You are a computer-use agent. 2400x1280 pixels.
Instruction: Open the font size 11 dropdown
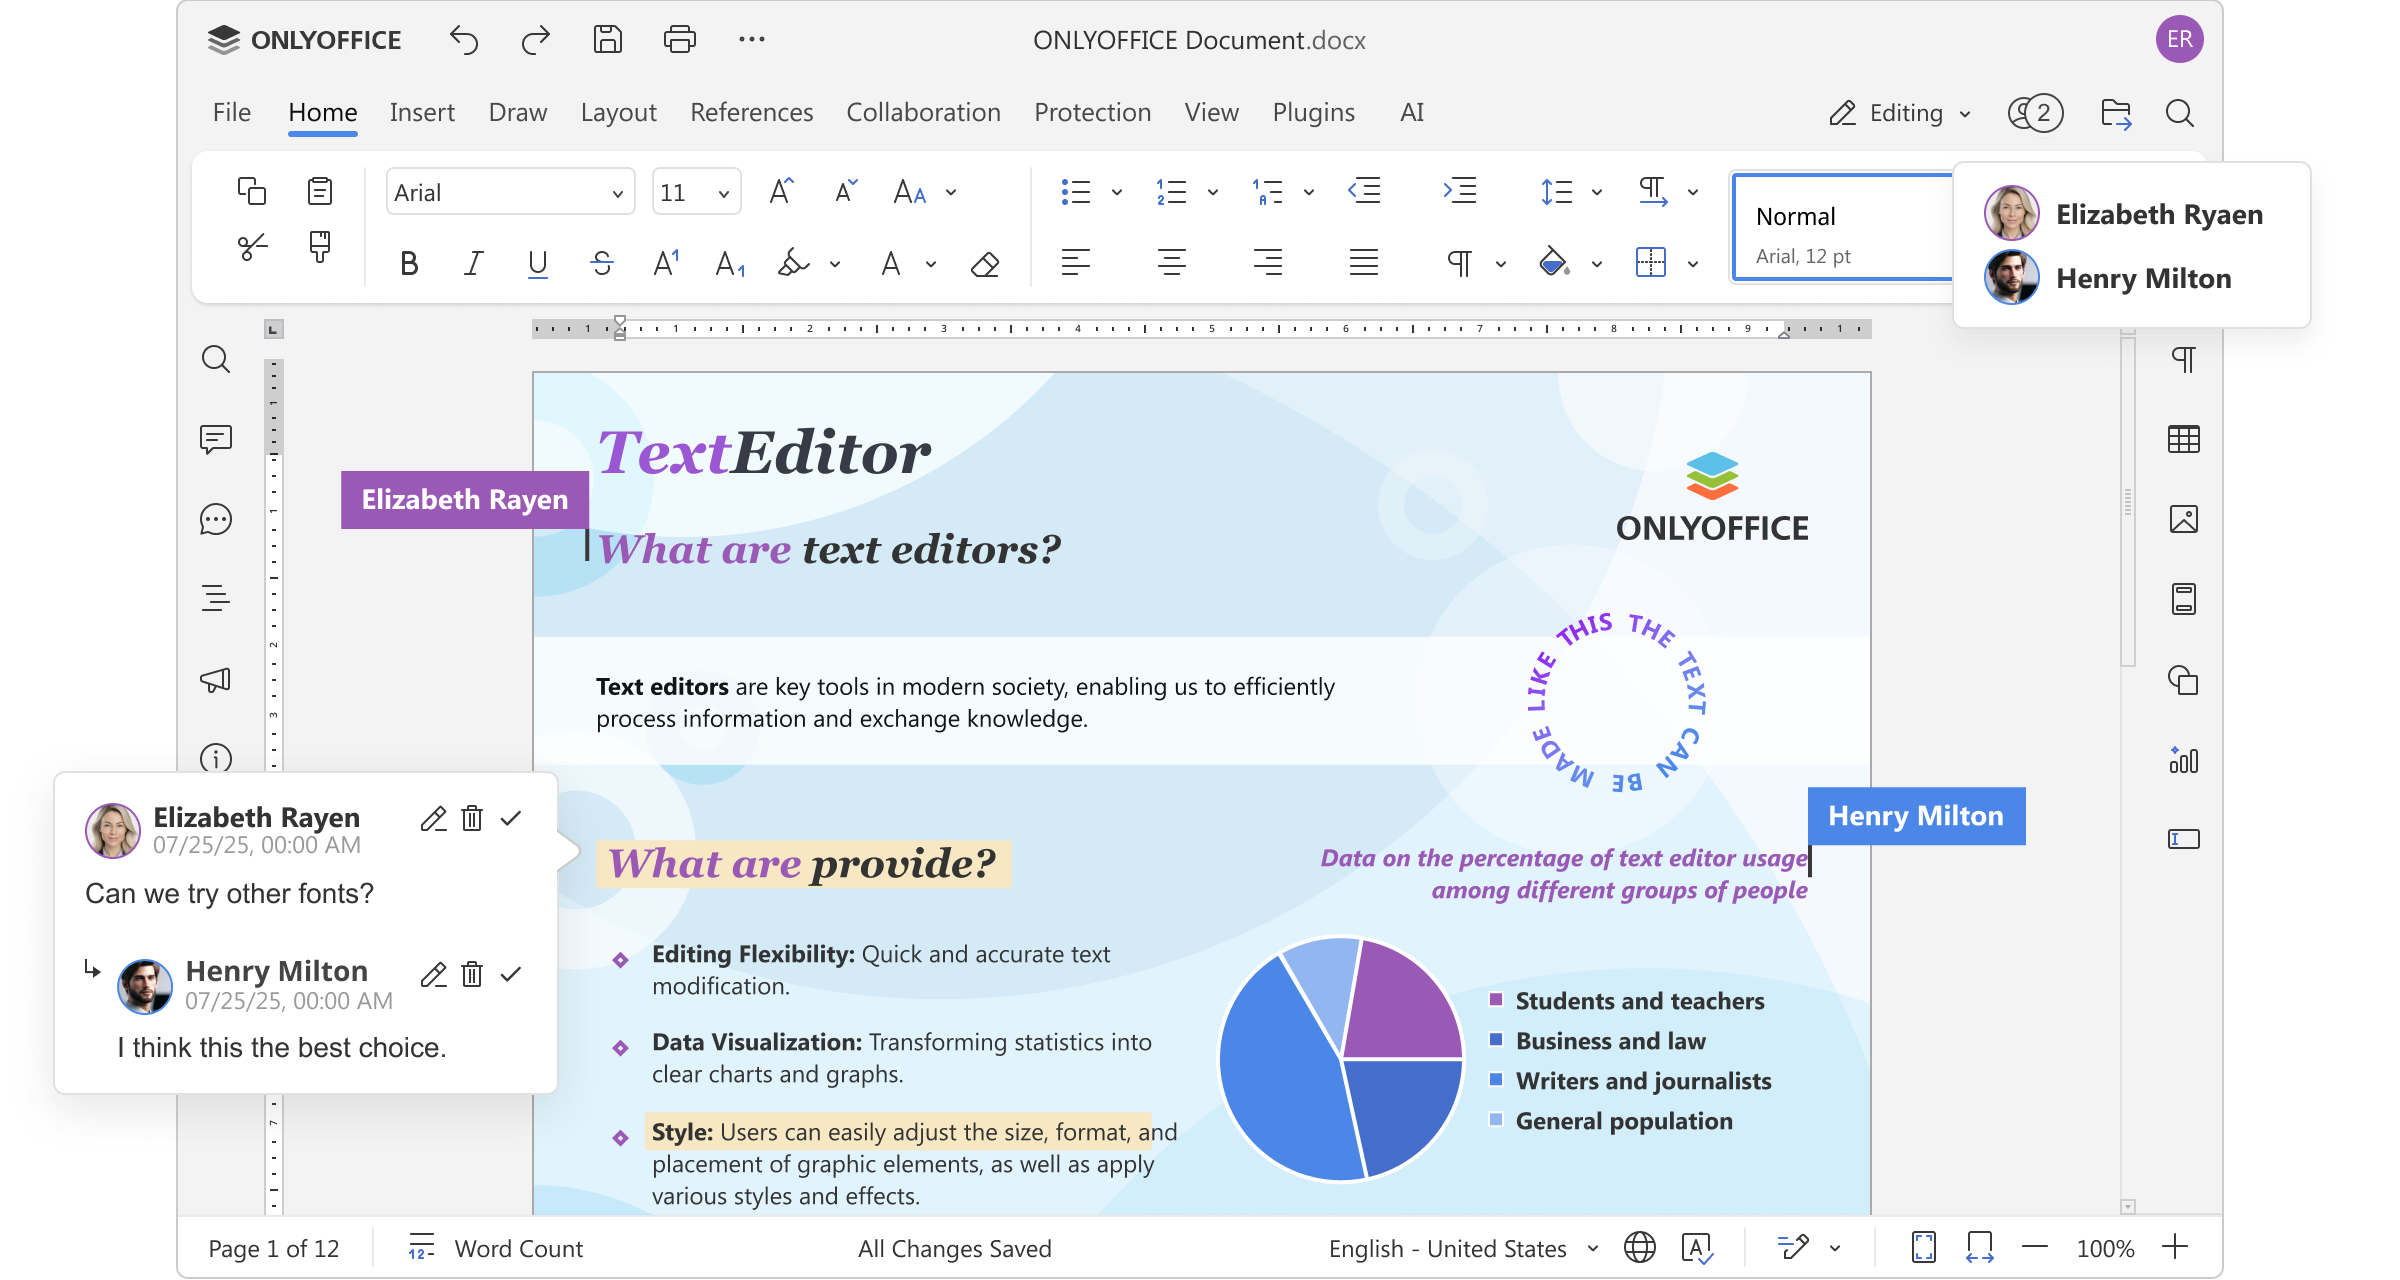point(723,193)
